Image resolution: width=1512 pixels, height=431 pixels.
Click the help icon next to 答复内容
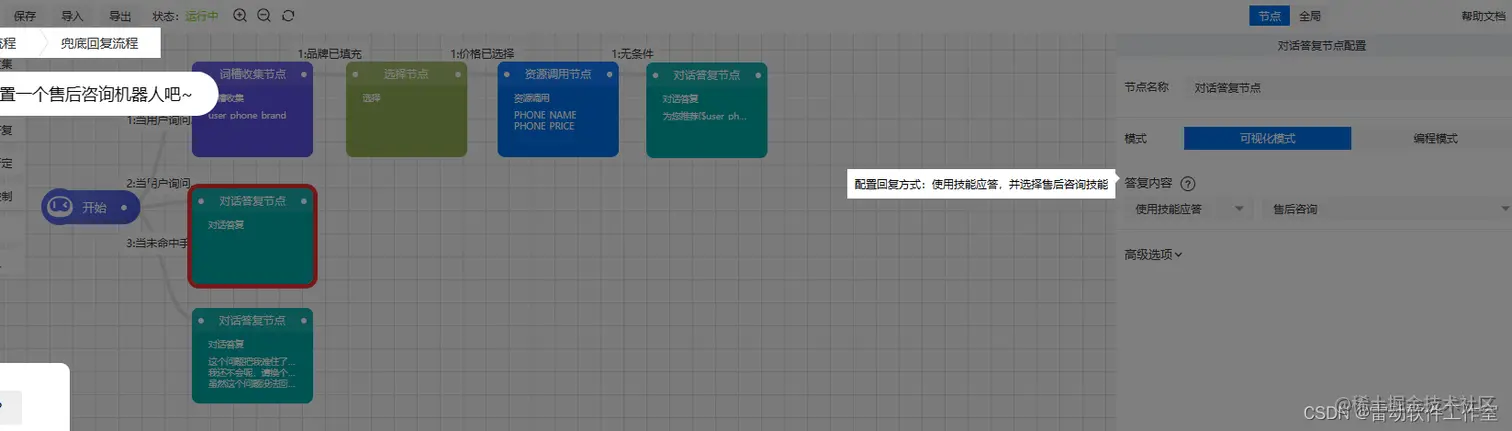tap(1188, 184)
